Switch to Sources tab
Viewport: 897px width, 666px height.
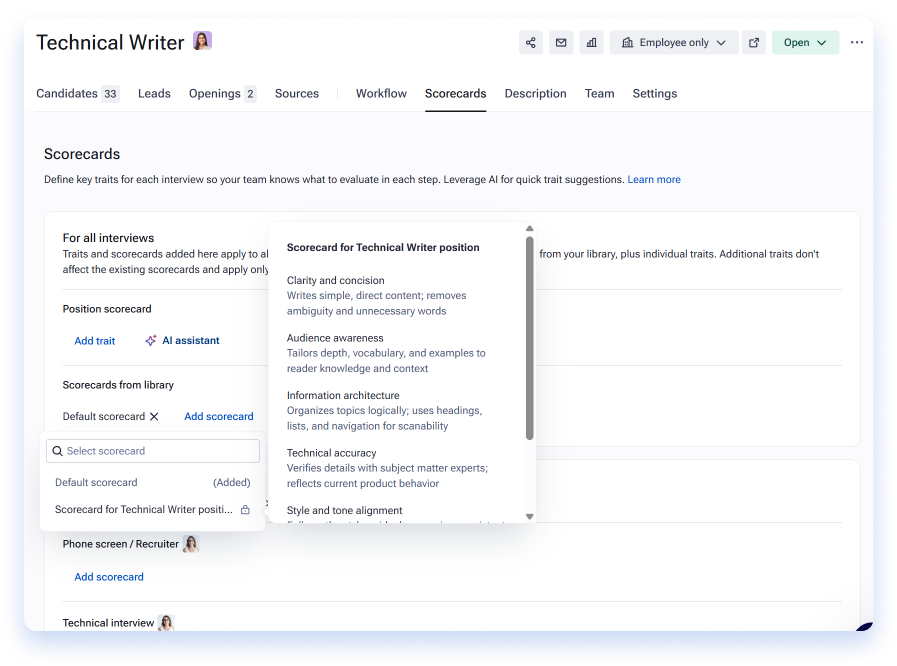[297, 93]
